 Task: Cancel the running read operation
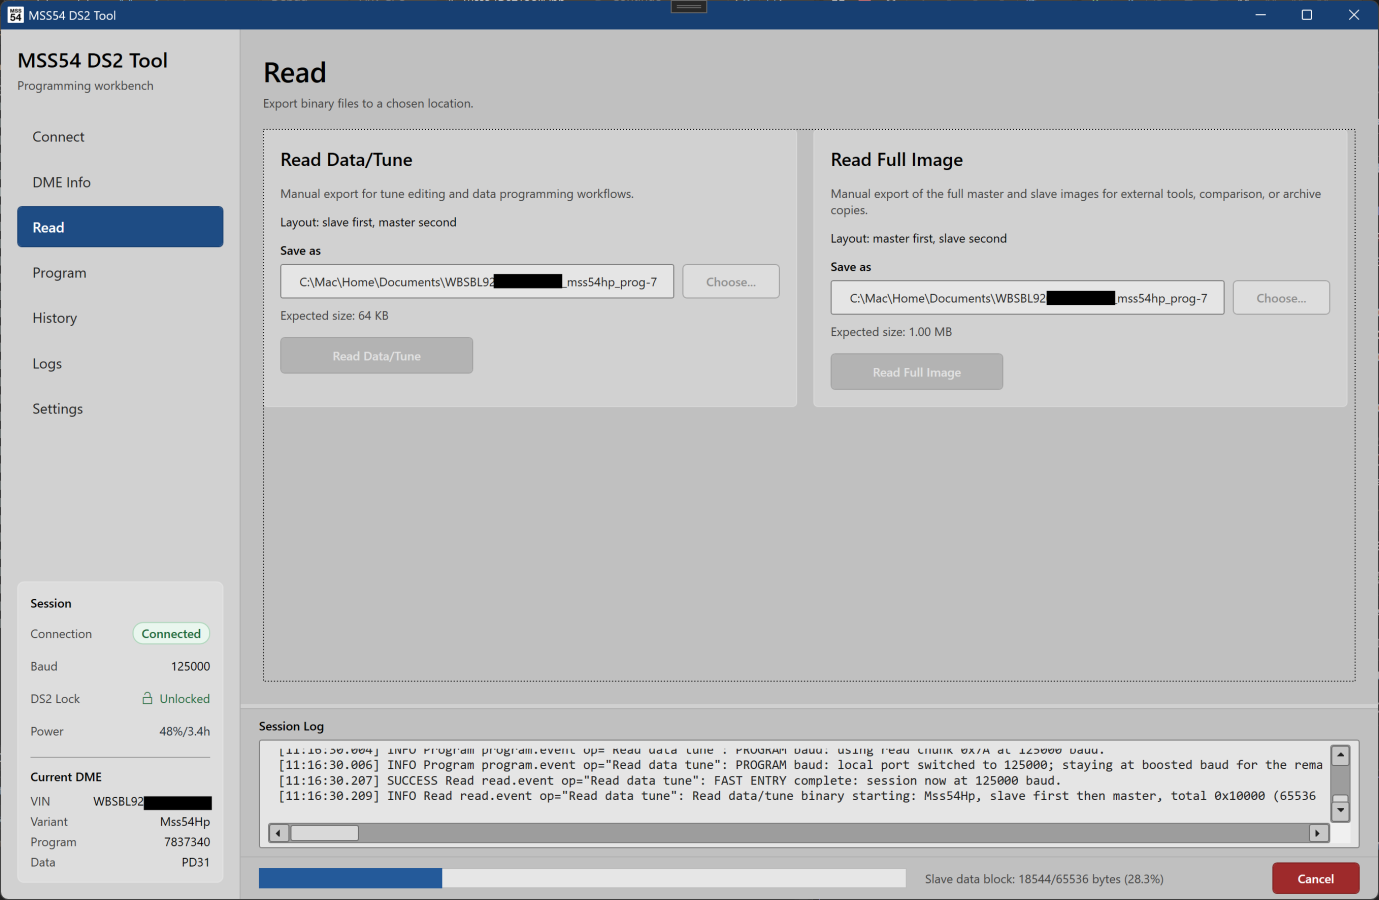1315,879
